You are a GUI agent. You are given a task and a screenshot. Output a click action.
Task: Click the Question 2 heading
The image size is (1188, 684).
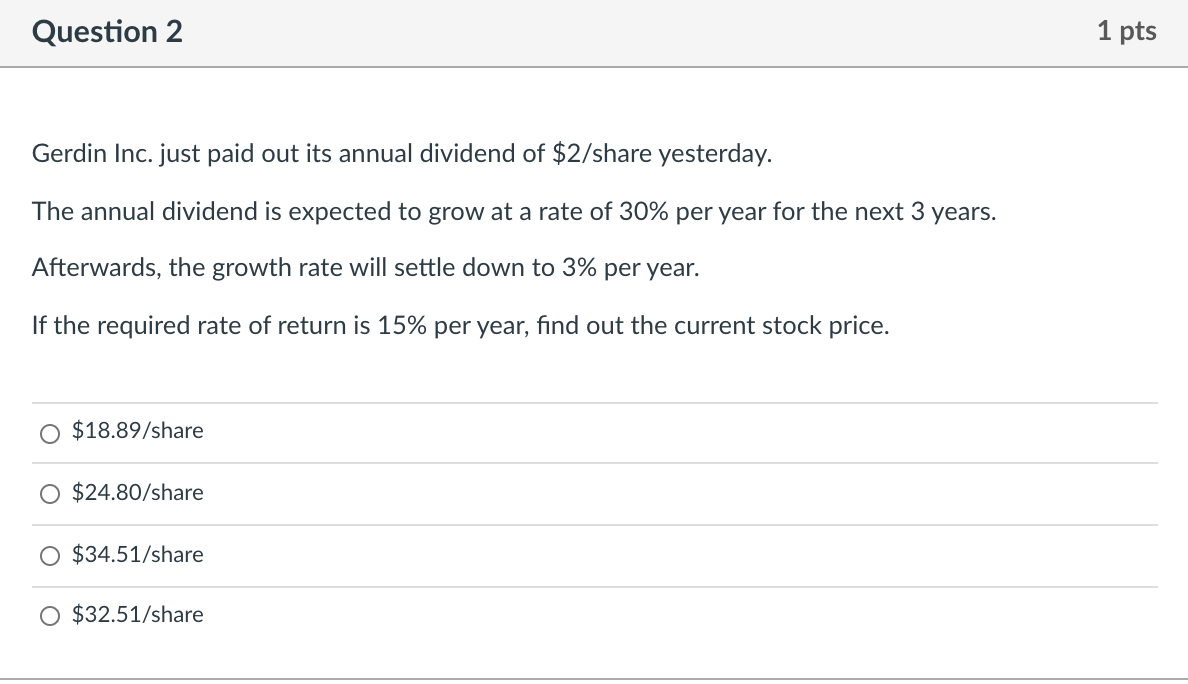[107, 32]
